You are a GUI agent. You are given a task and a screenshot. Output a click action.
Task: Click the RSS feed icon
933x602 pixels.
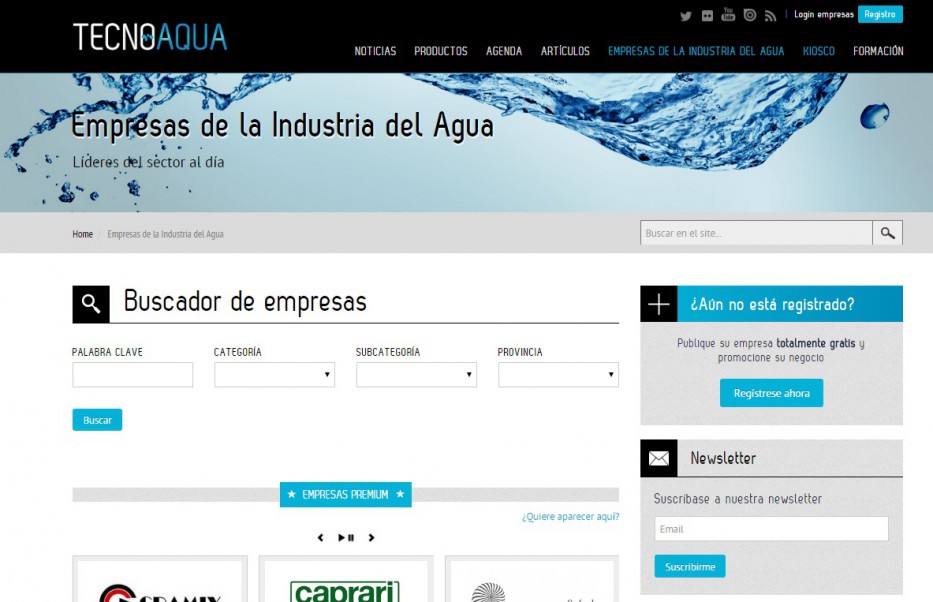click(x=770, y=15)
